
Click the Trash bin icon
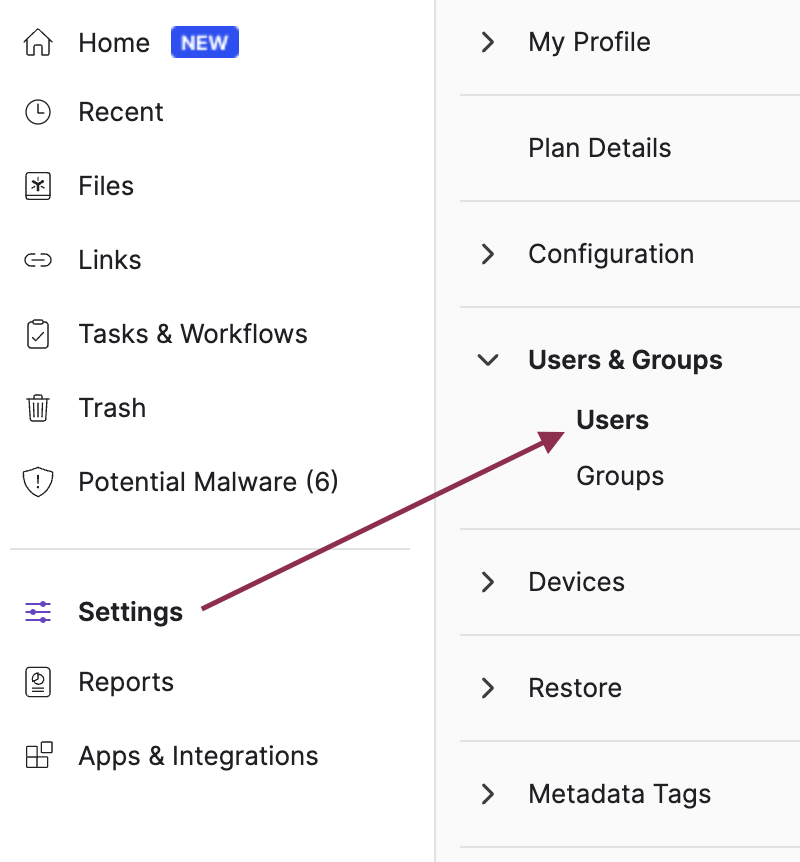[37, 408]
